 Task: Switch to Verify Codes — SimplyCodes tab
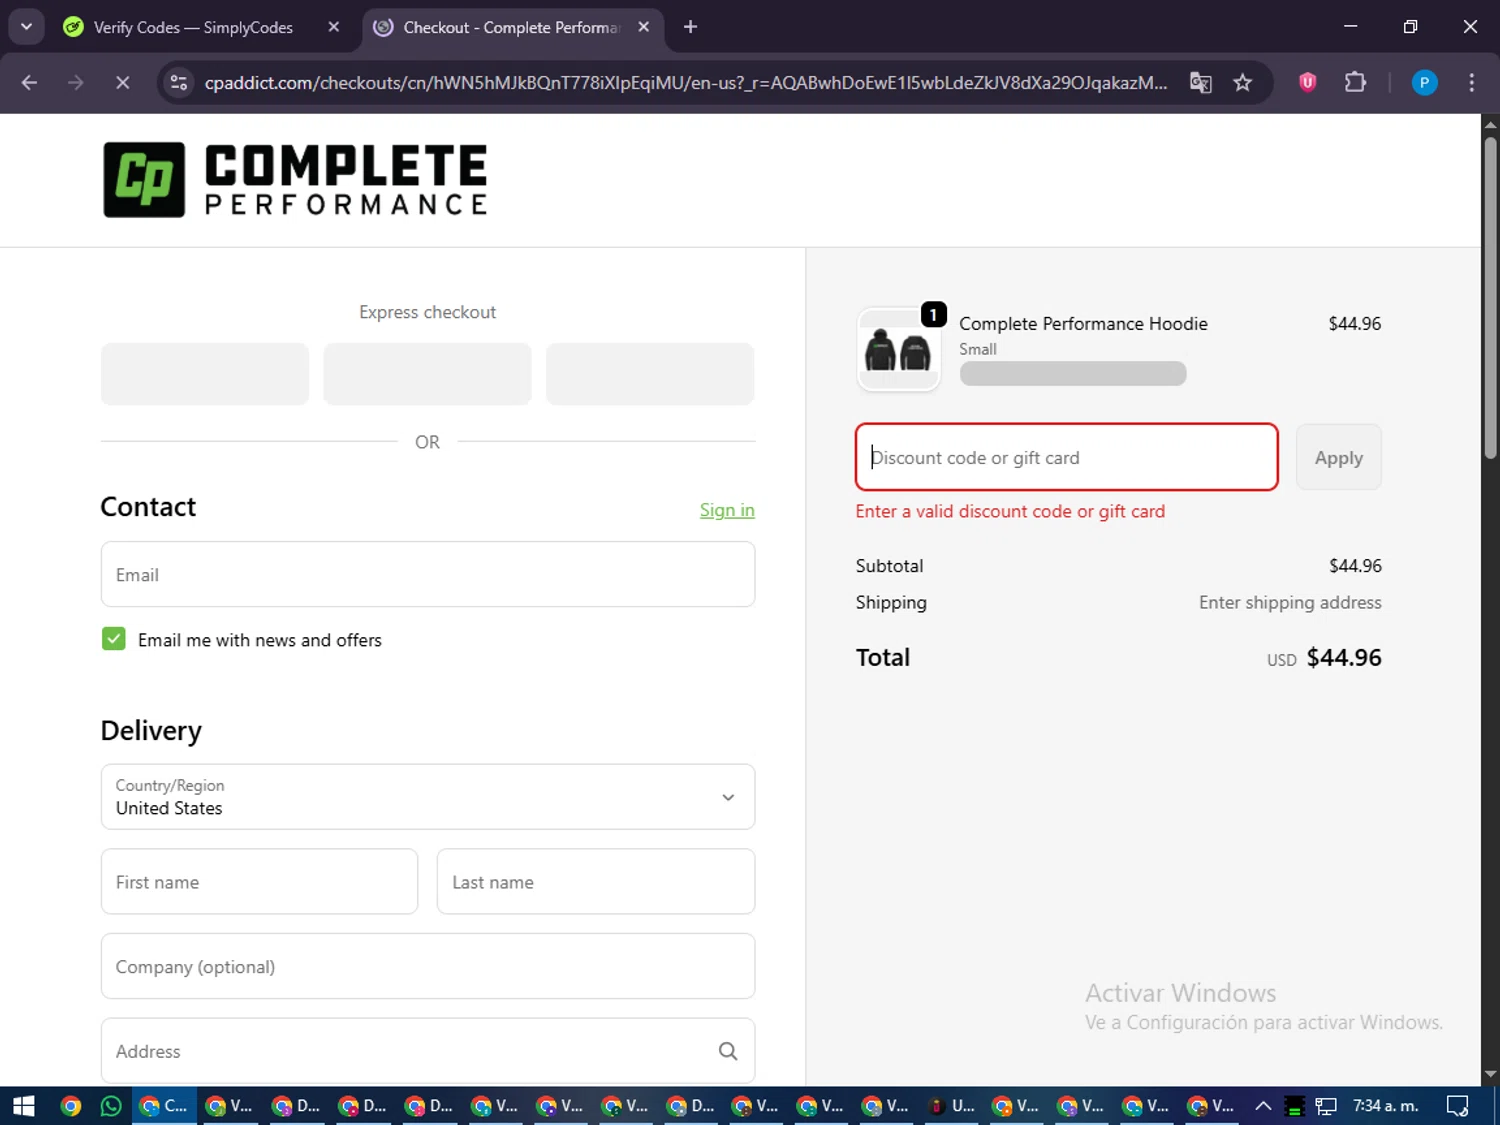point(192,27)
